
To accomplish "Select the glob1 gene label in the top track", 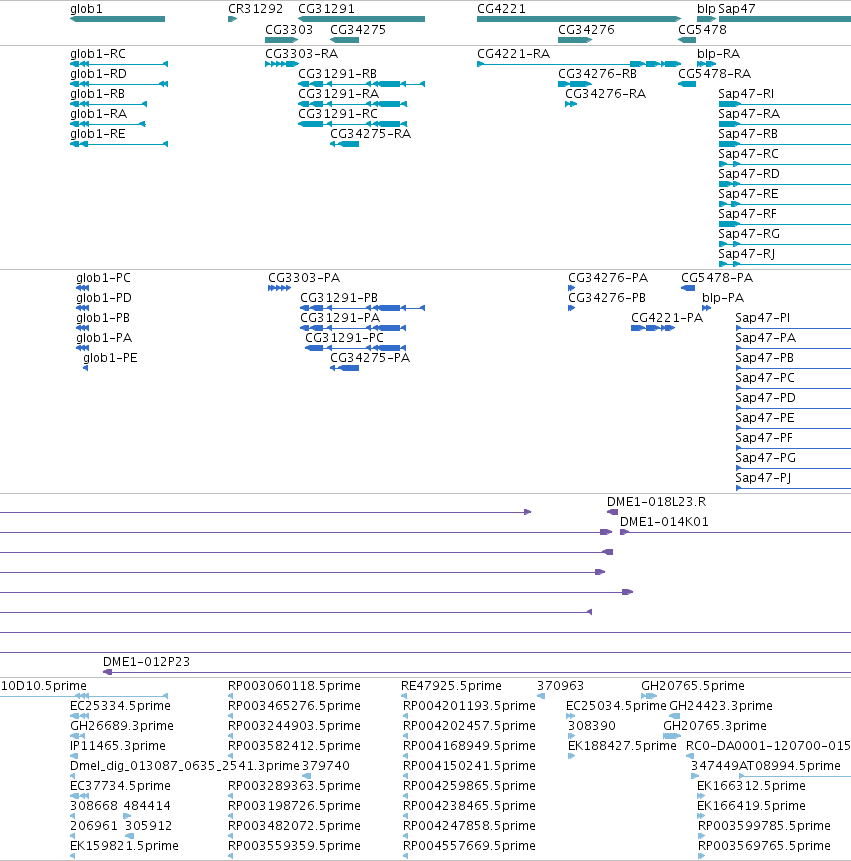I will coord(86,9).
